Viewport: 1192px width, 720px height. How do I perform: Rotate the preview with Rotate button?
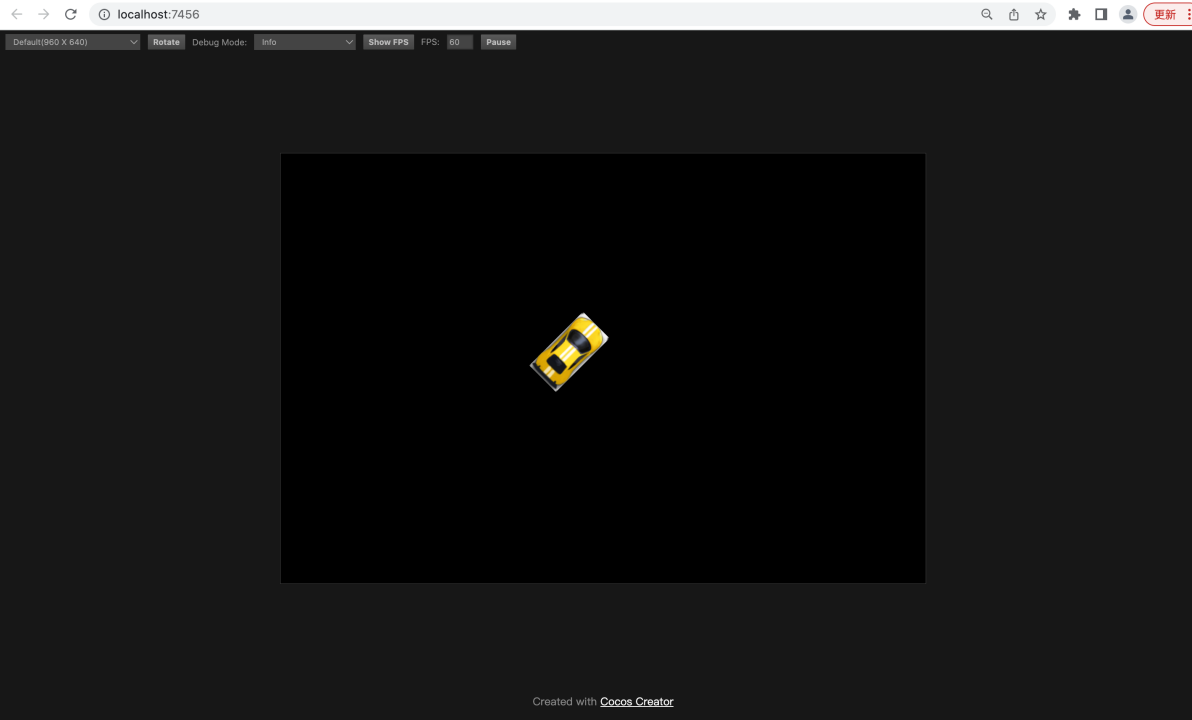[166, 42]
